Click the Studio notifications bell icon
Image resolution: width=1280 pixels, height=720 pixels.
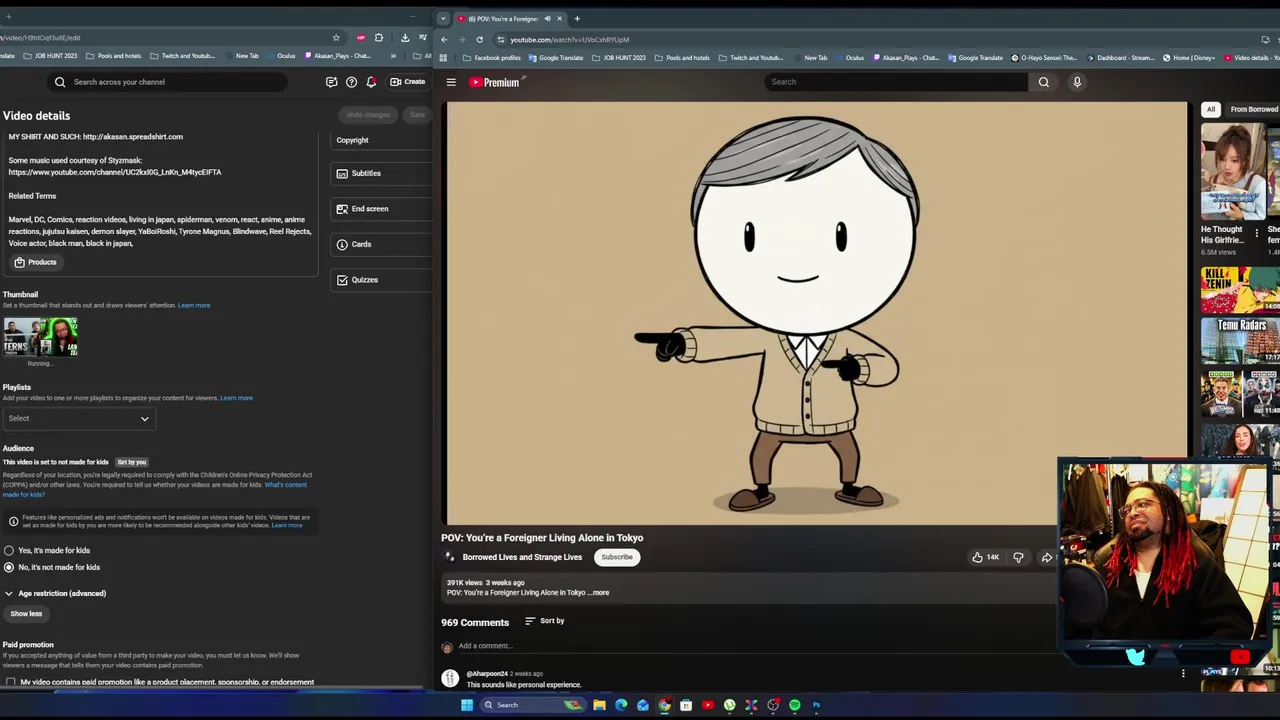click(371, 82)
